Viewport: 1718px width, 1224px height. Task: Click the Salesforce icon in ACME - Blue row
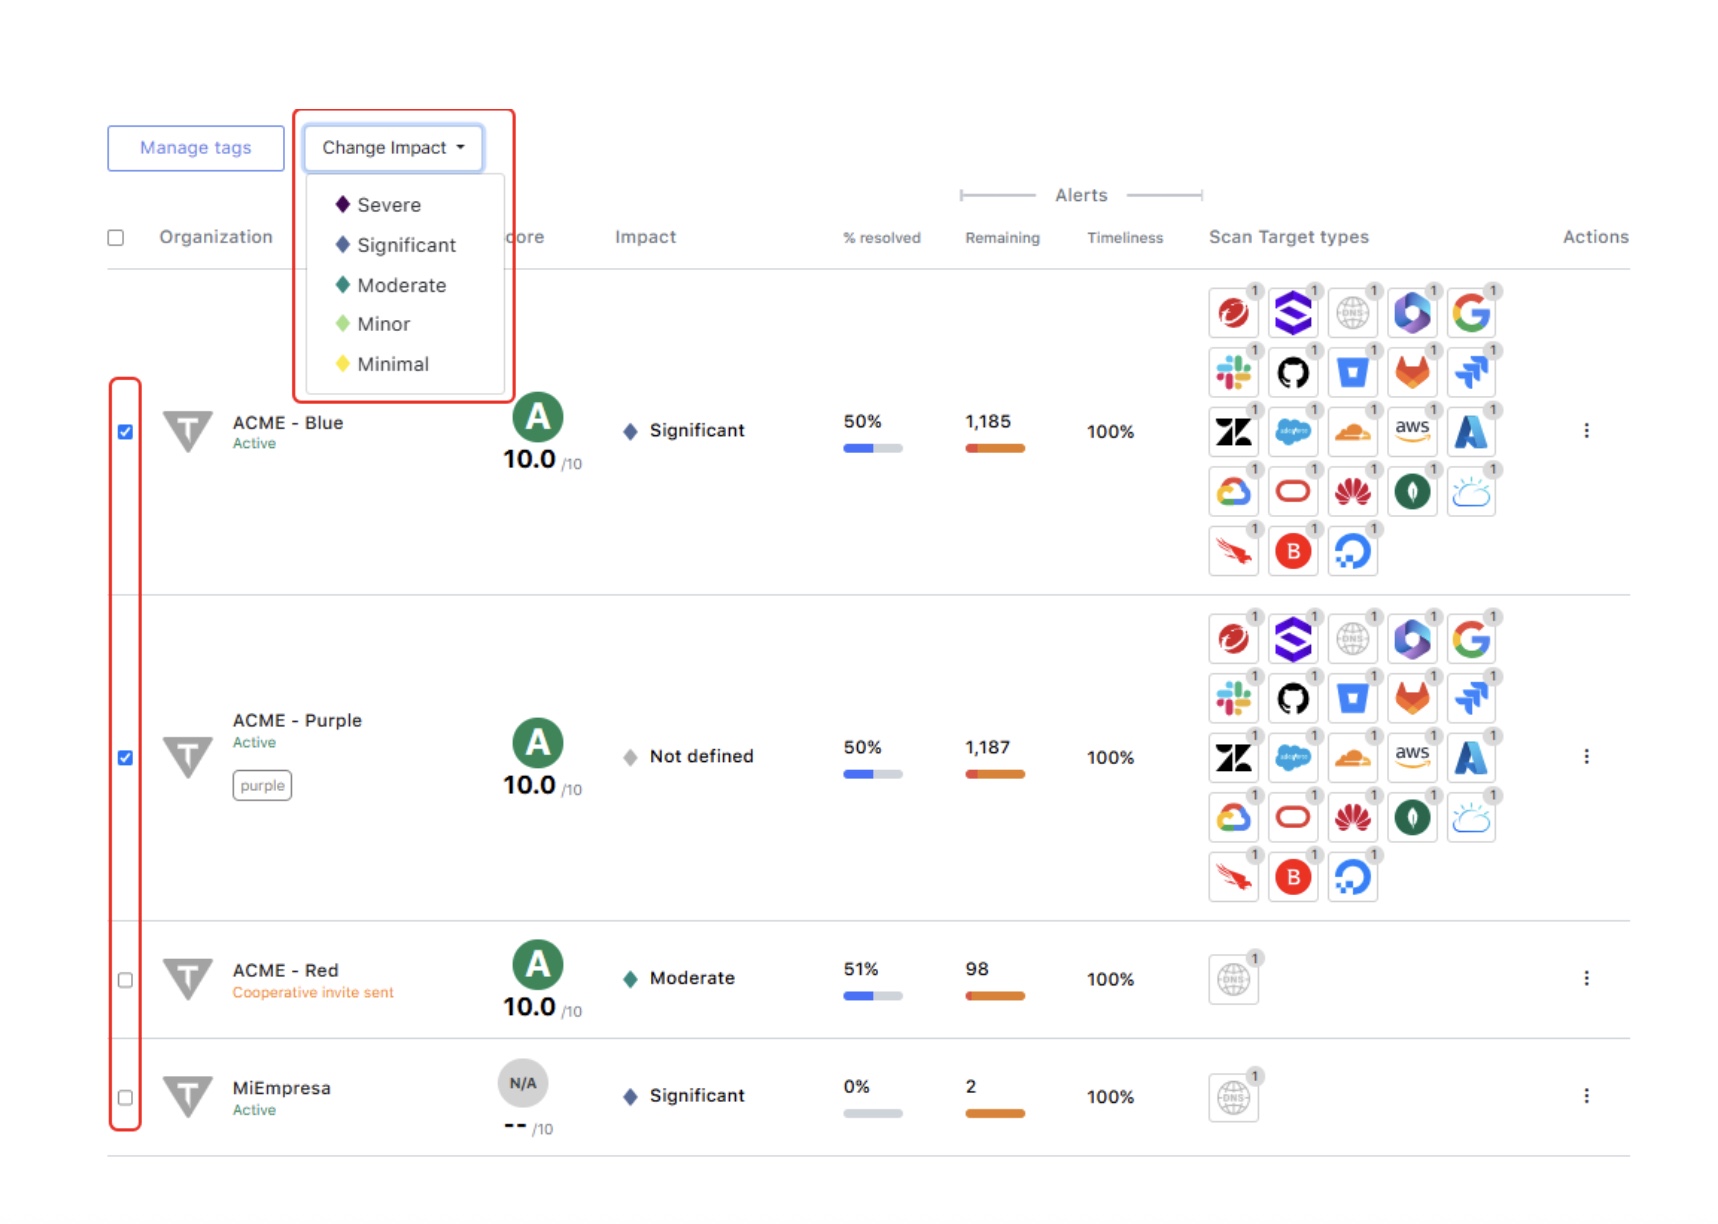(1292, 432)
